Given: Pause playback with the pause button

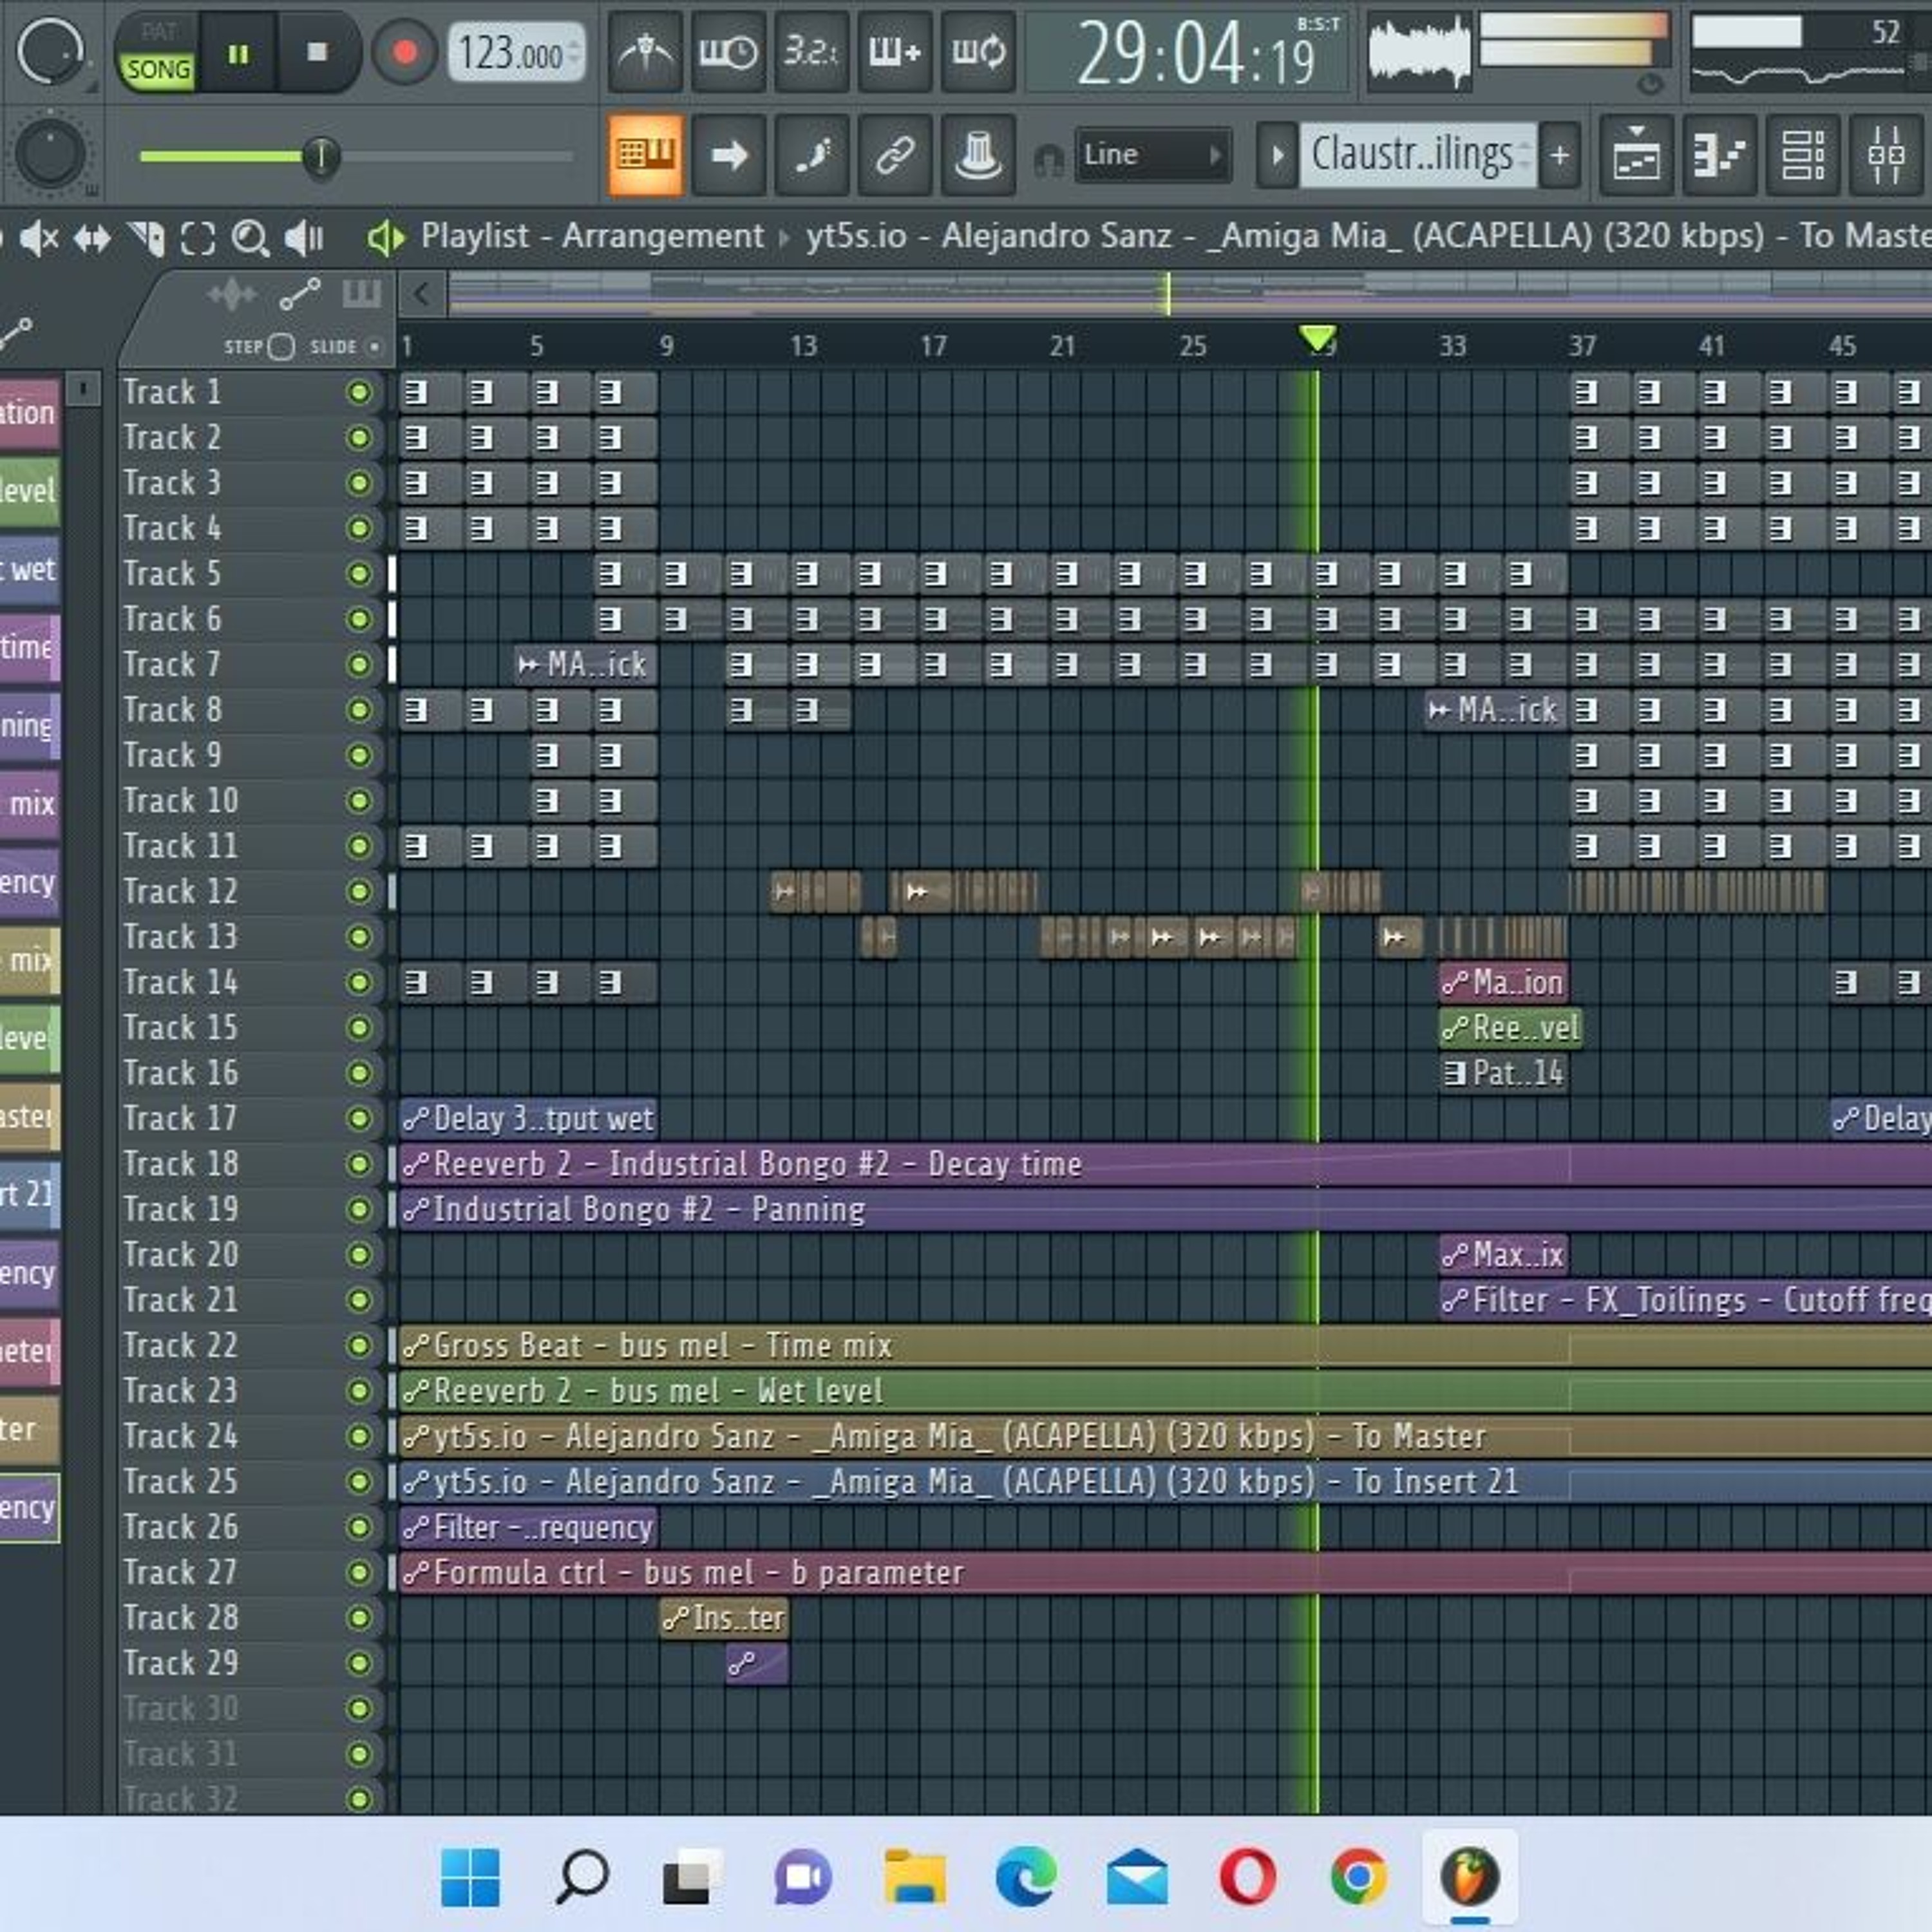Looking at the screenshot, I should (x=238, y=54).
